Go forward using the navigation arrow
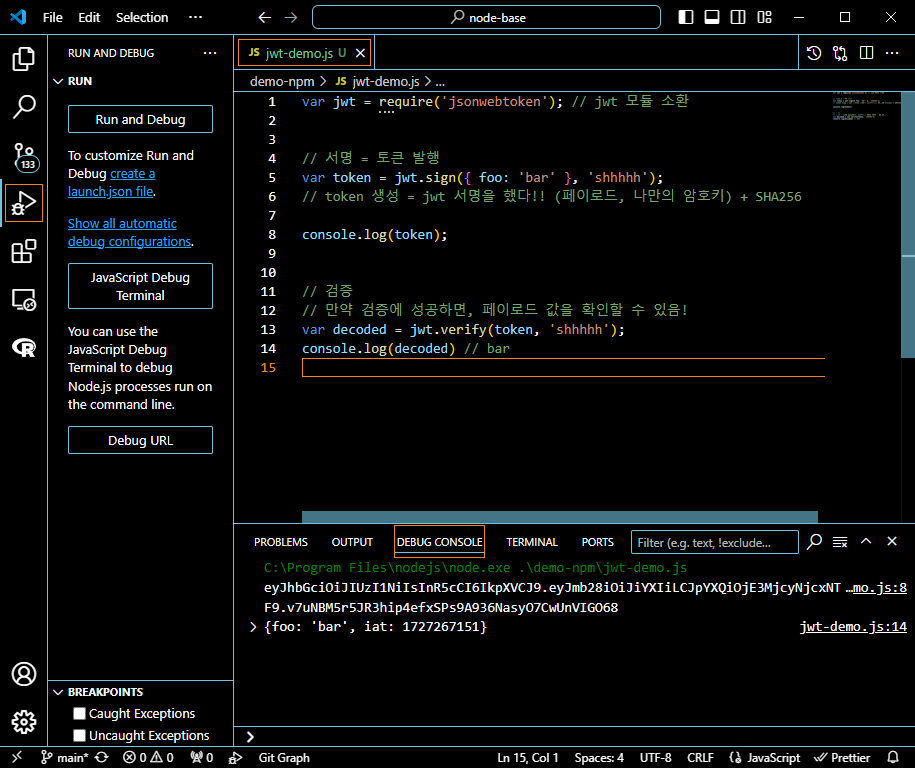915x768 pixels. [291, 18]
